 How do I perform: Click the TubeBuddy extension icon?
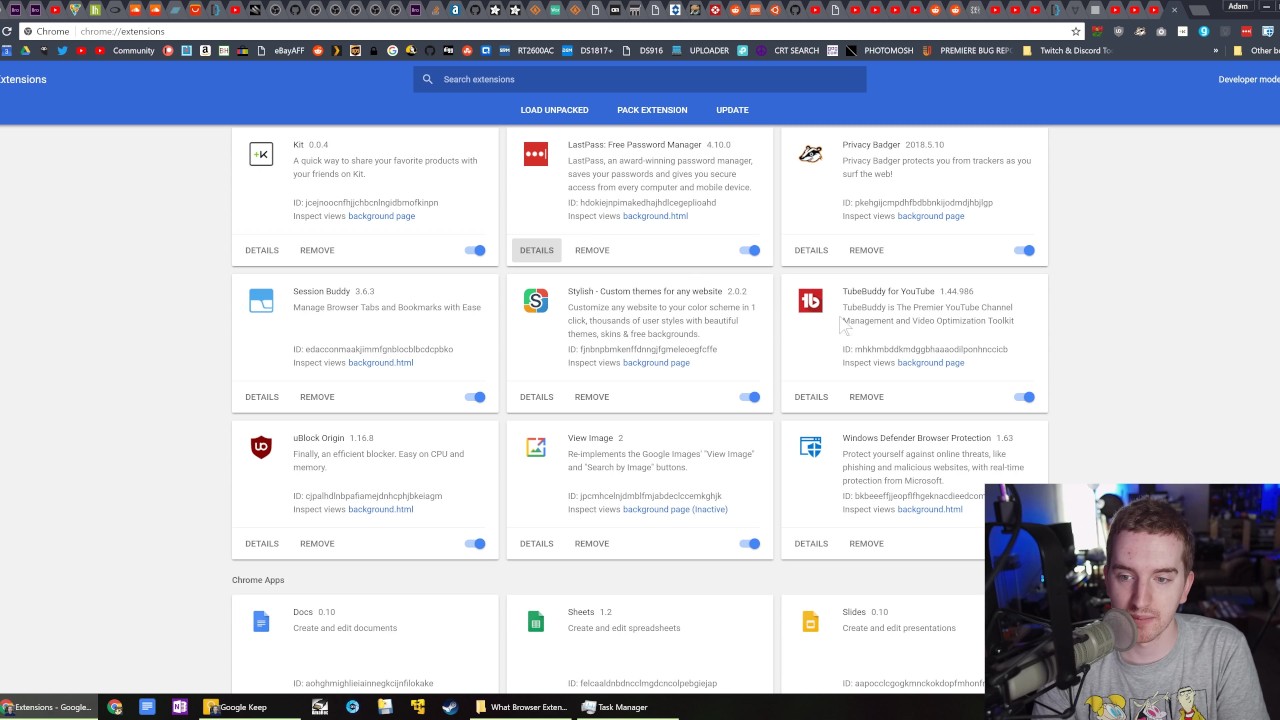point(810,301)
